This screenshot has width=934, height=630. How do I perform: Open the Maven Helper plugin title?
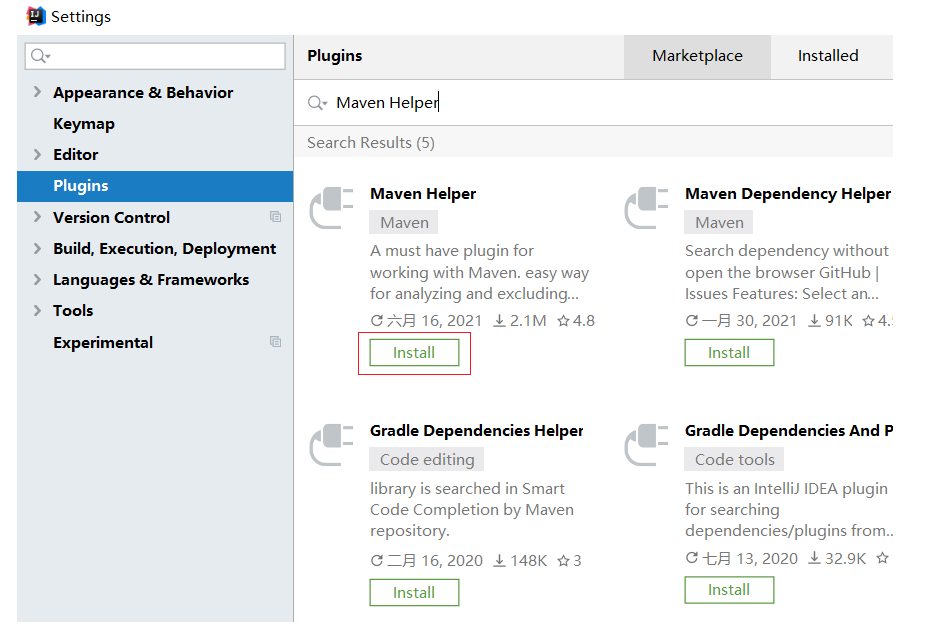coord(423,194)
